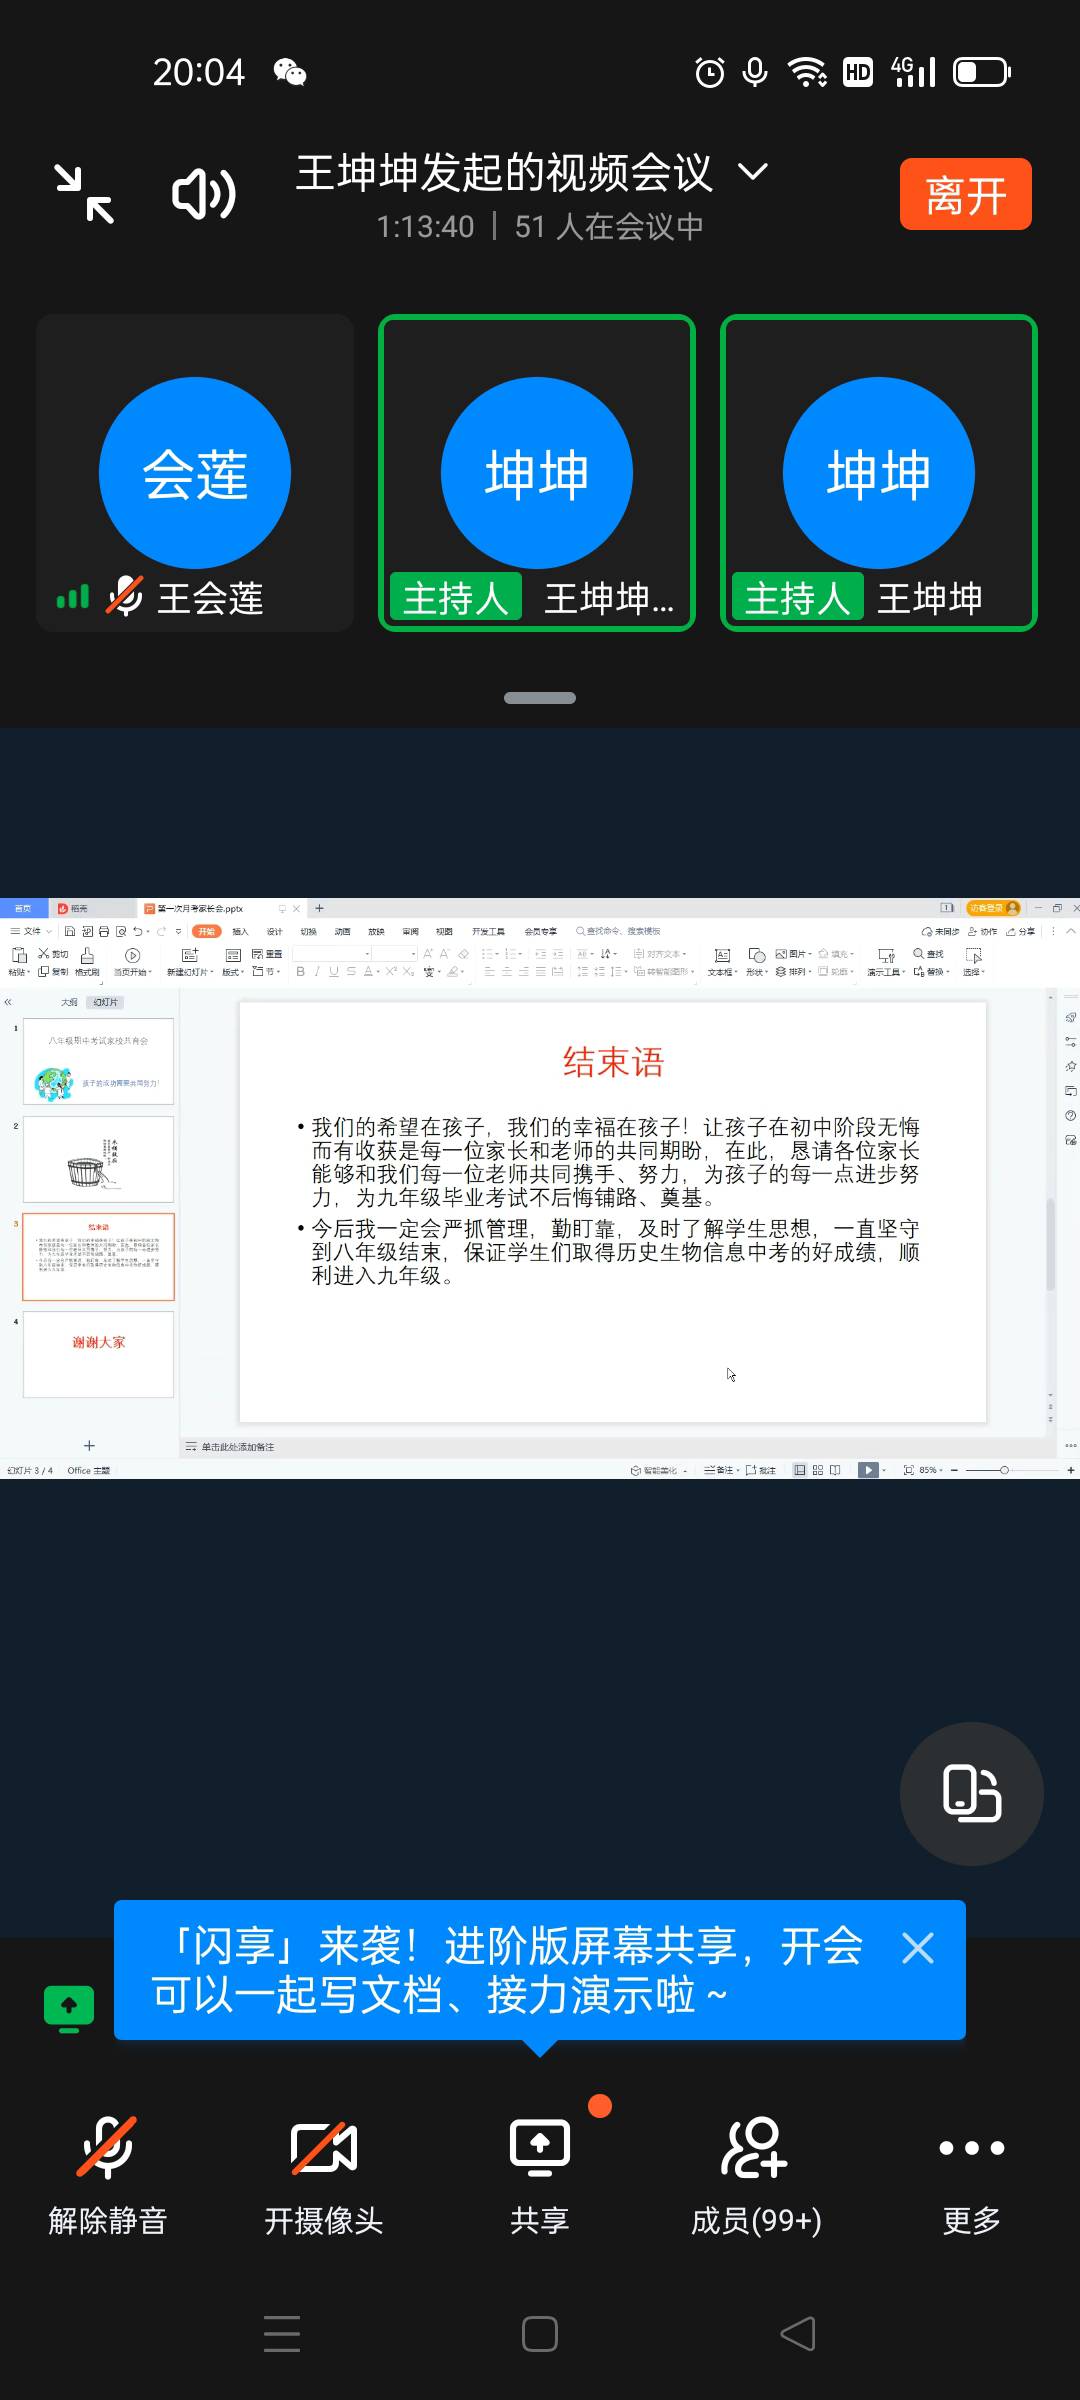Click the 文本框 text box tool

click(722, 961)
